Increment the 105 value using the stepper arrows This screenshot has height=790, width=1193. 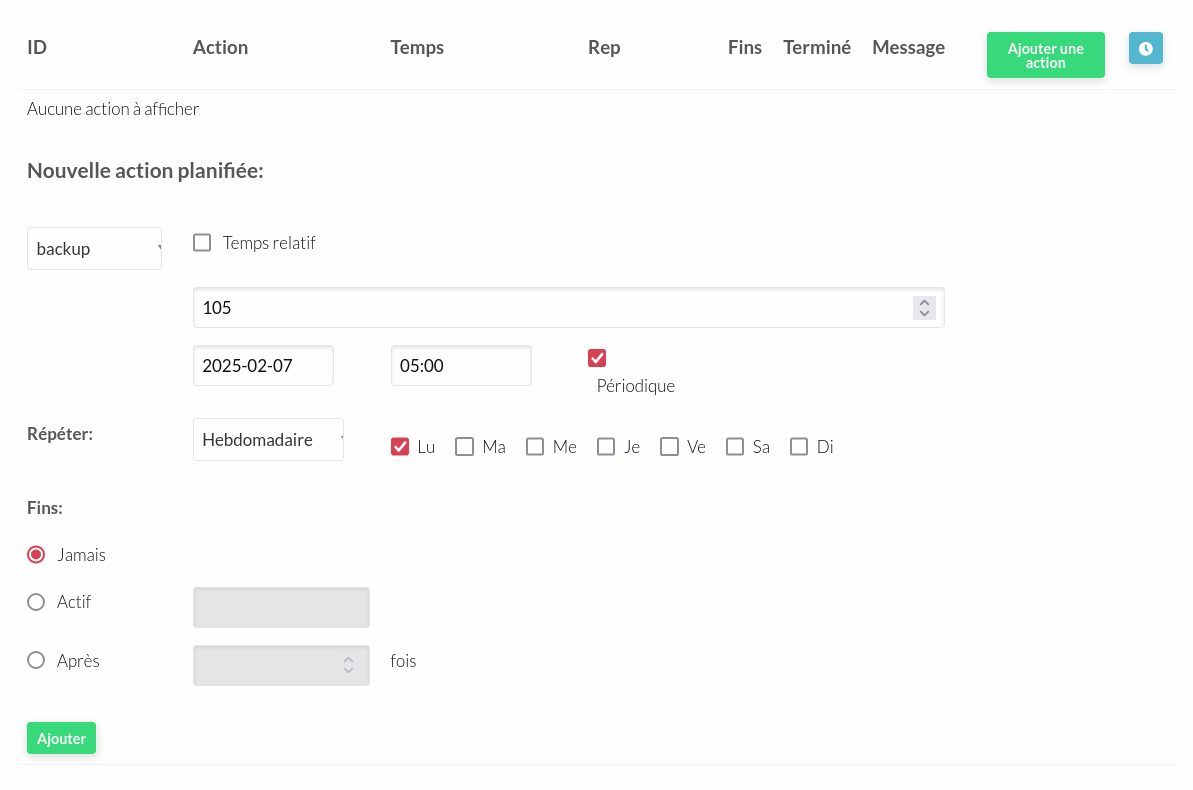(924, 302)
